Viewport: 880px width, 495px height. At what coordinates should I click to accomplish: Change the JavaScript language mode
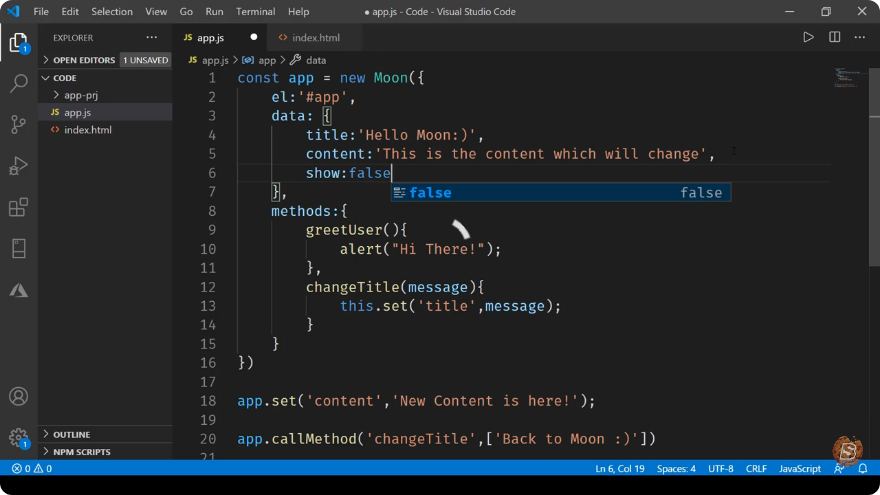[800, 468]
